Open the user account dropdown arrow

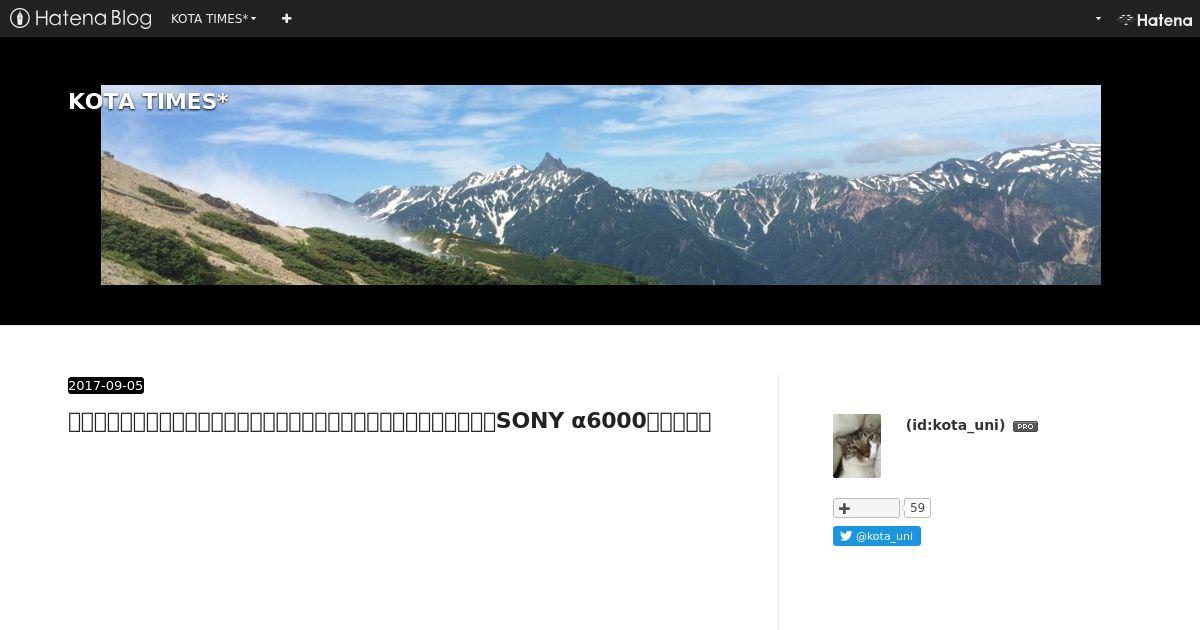click(1098, 18)
